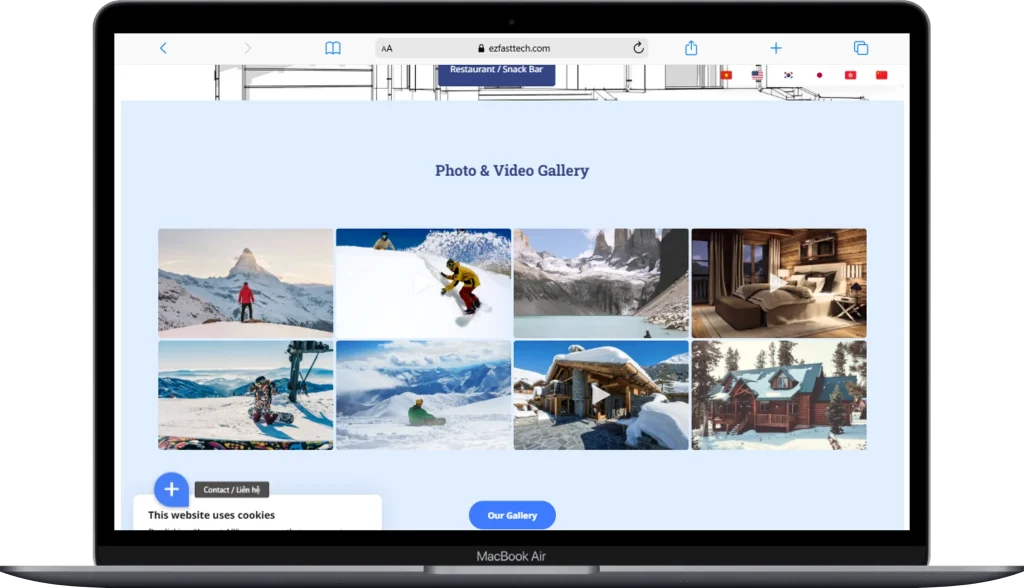Screen dimensions: 1024x588
Task: Click the Contact / Liên hệ label
Action: coord(232,489)
